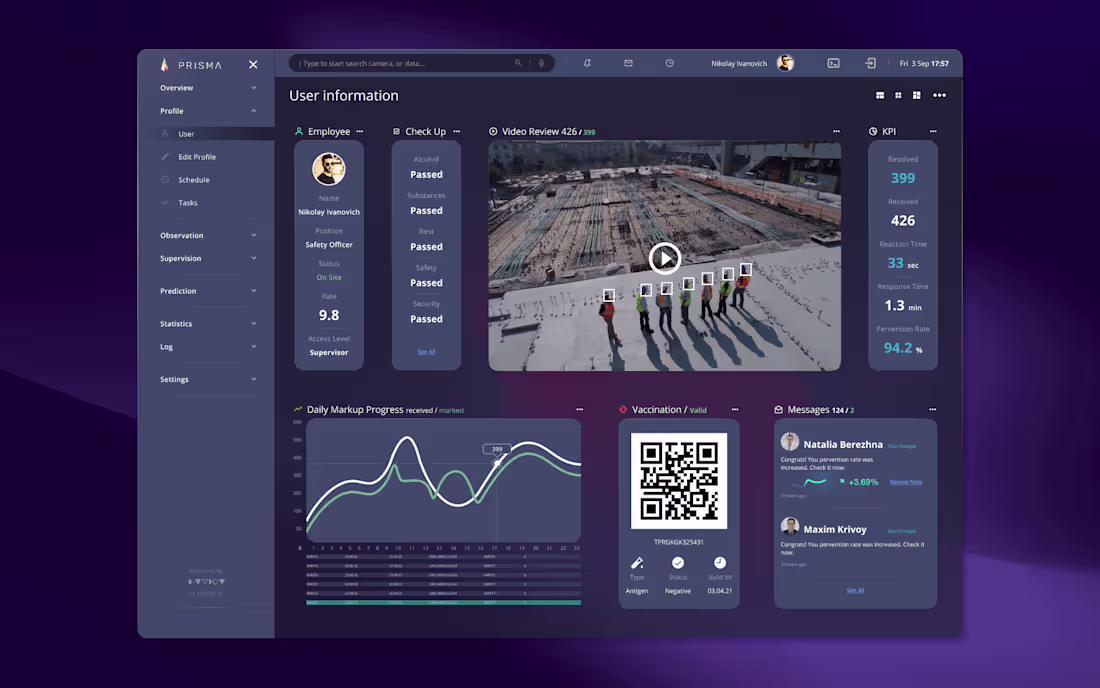The image size is (1100, 688).
Task: Play the Video Review footage
Action: click(x=665, y=258)
